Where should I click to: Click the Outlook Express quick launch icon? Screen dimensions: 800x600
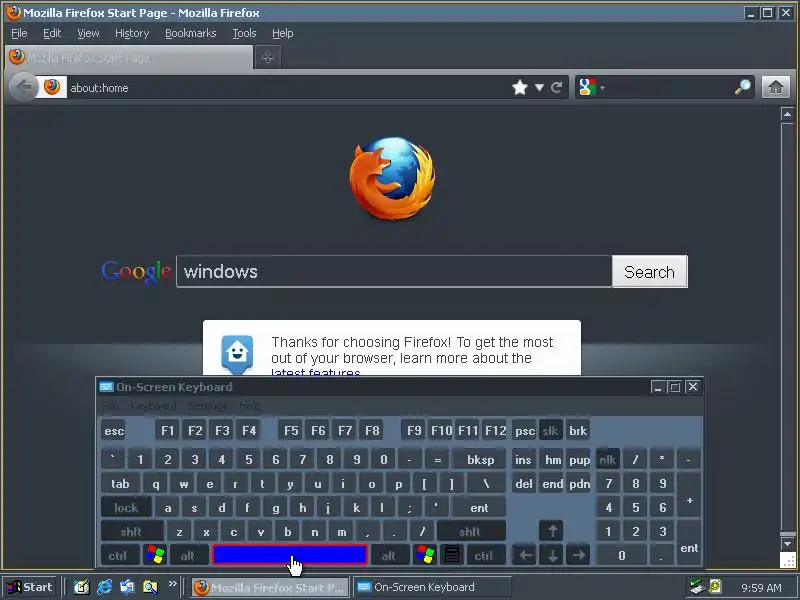(x=128, y=587)
